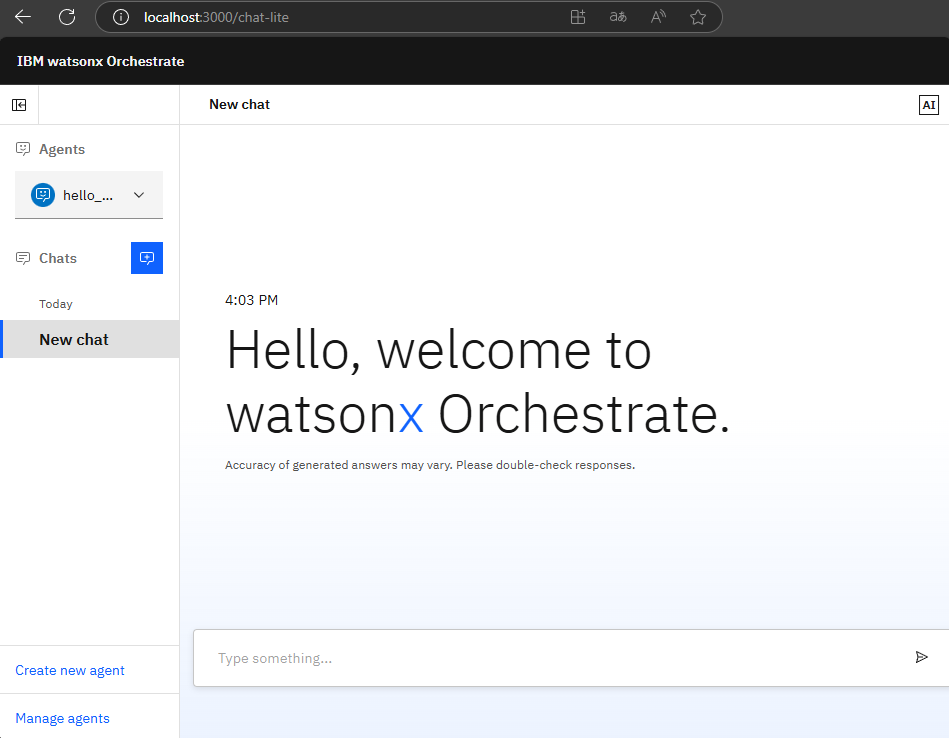Click the New chat page title
The width and height of the screenshot is (949, 738).
240,104
